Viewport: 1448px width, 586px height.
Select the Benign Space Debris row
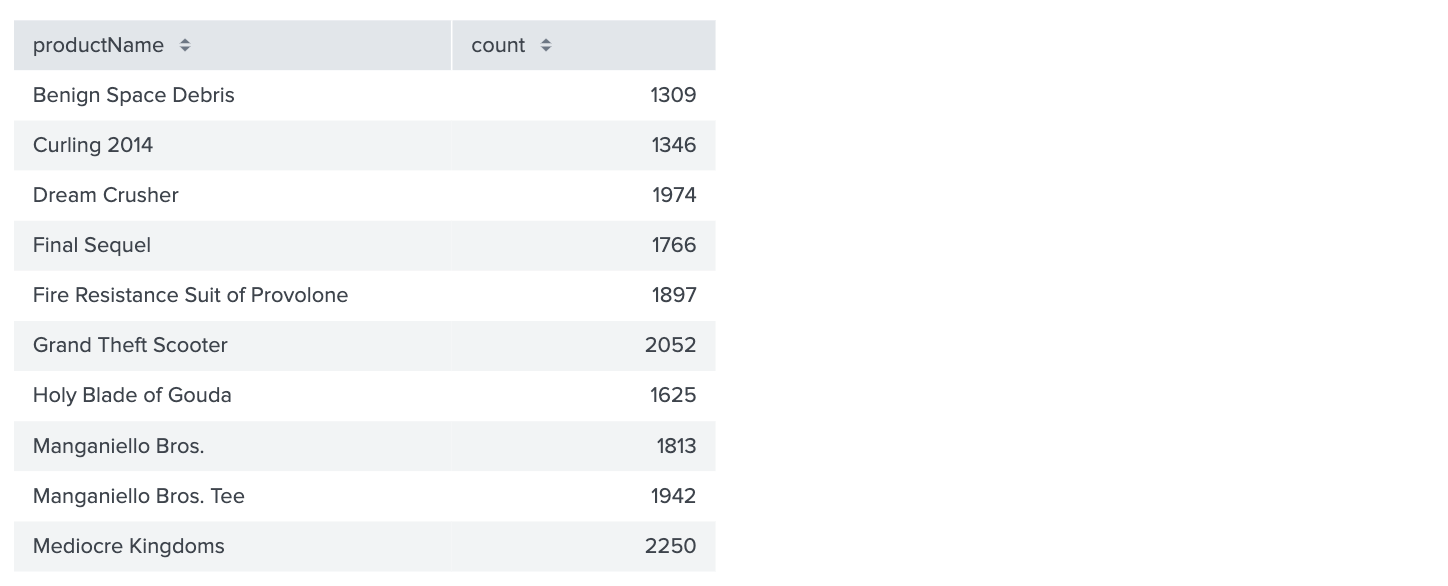coord(134,95)
